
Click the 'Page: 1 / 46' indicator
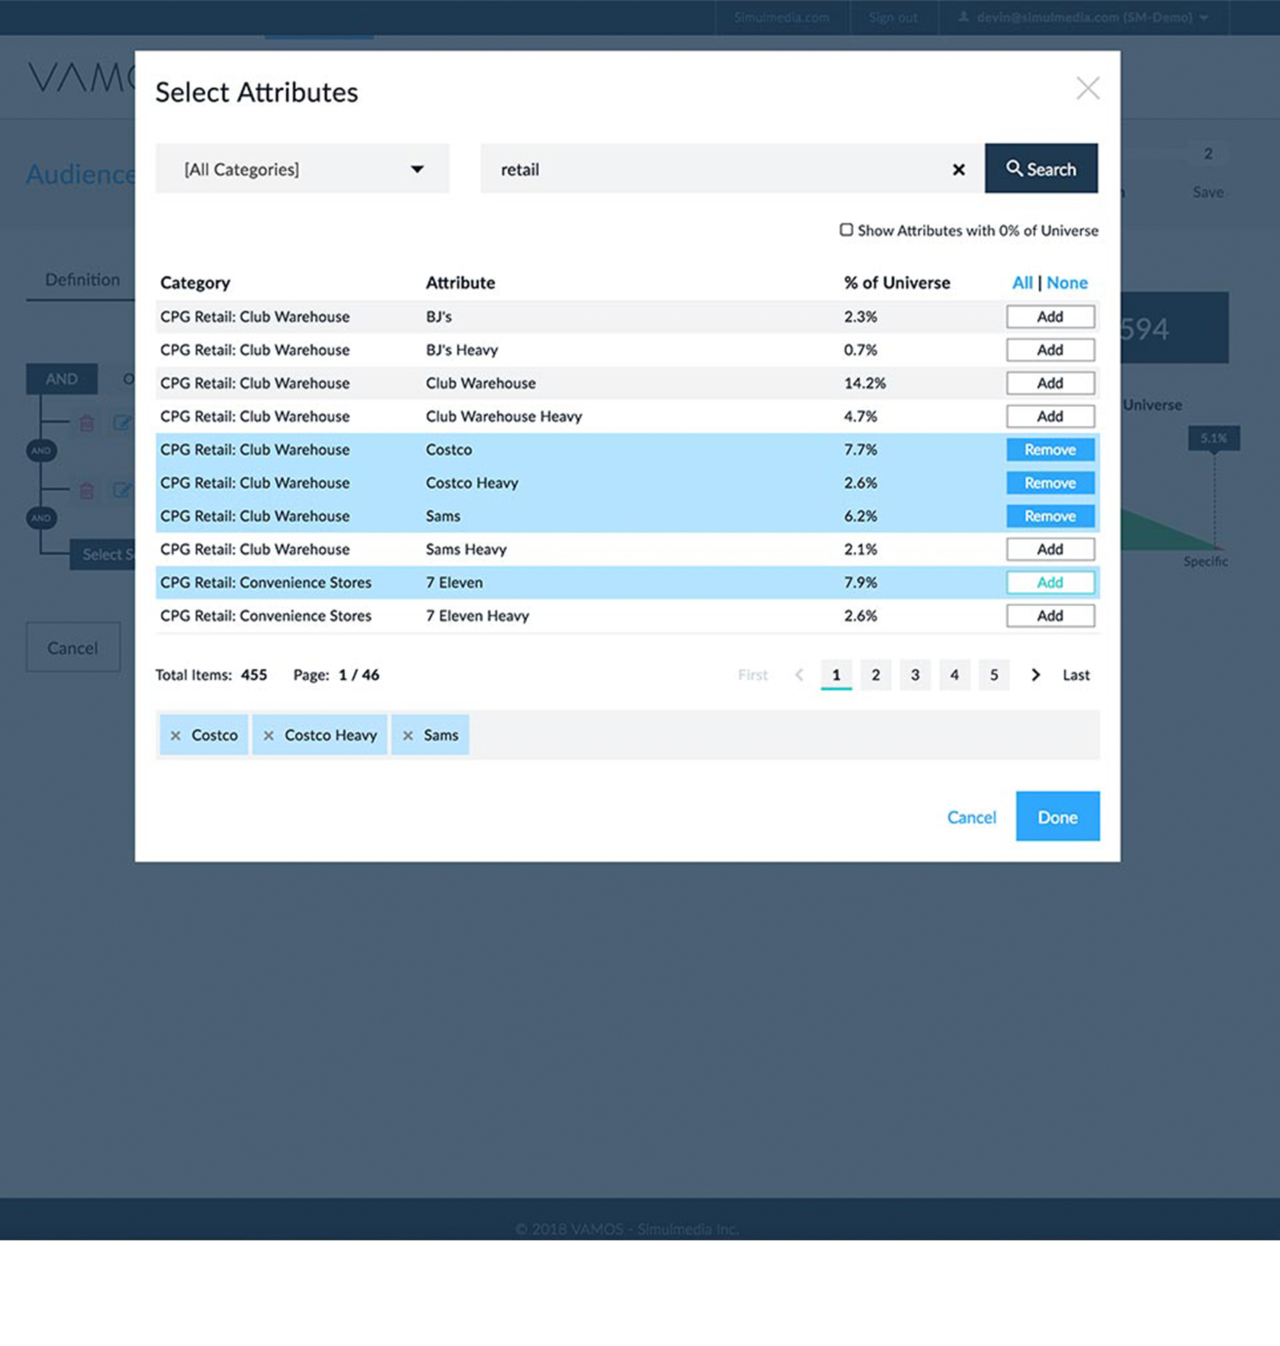(336, 675)
